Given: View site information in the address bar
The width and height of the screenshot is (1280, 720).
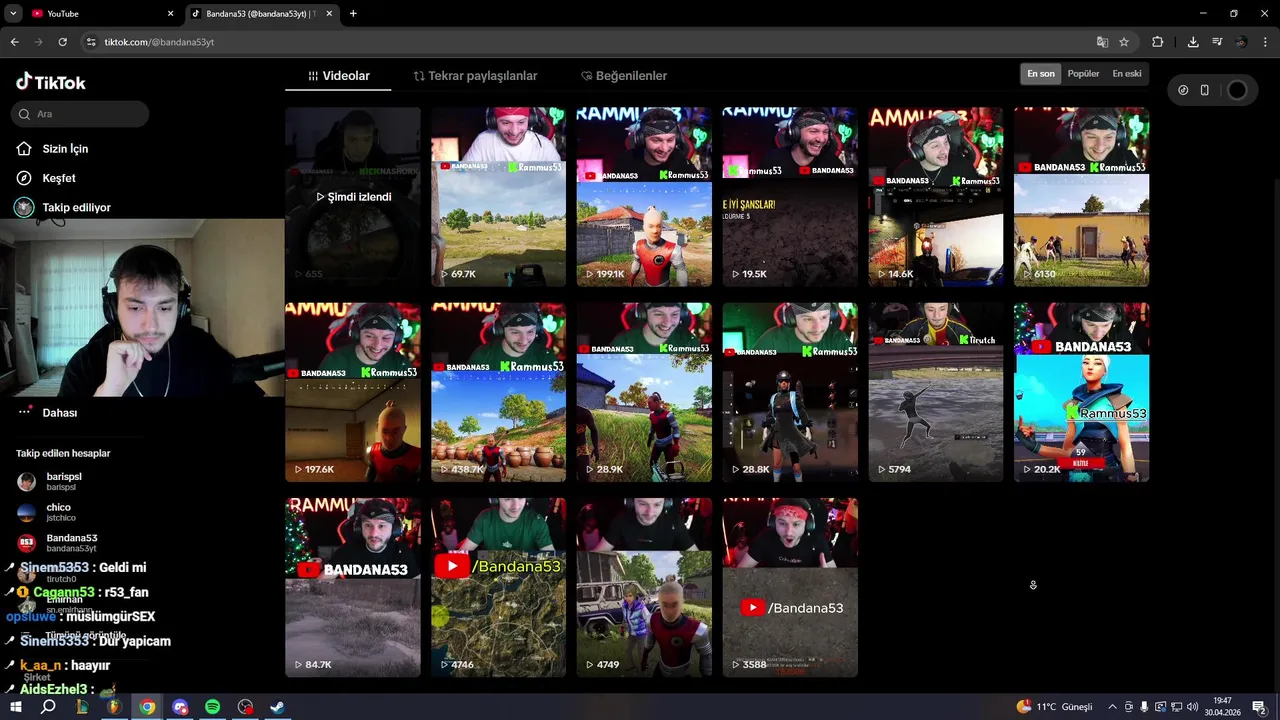Looking at the screenshot, I should pyautogui.click(x=91, y=42).
